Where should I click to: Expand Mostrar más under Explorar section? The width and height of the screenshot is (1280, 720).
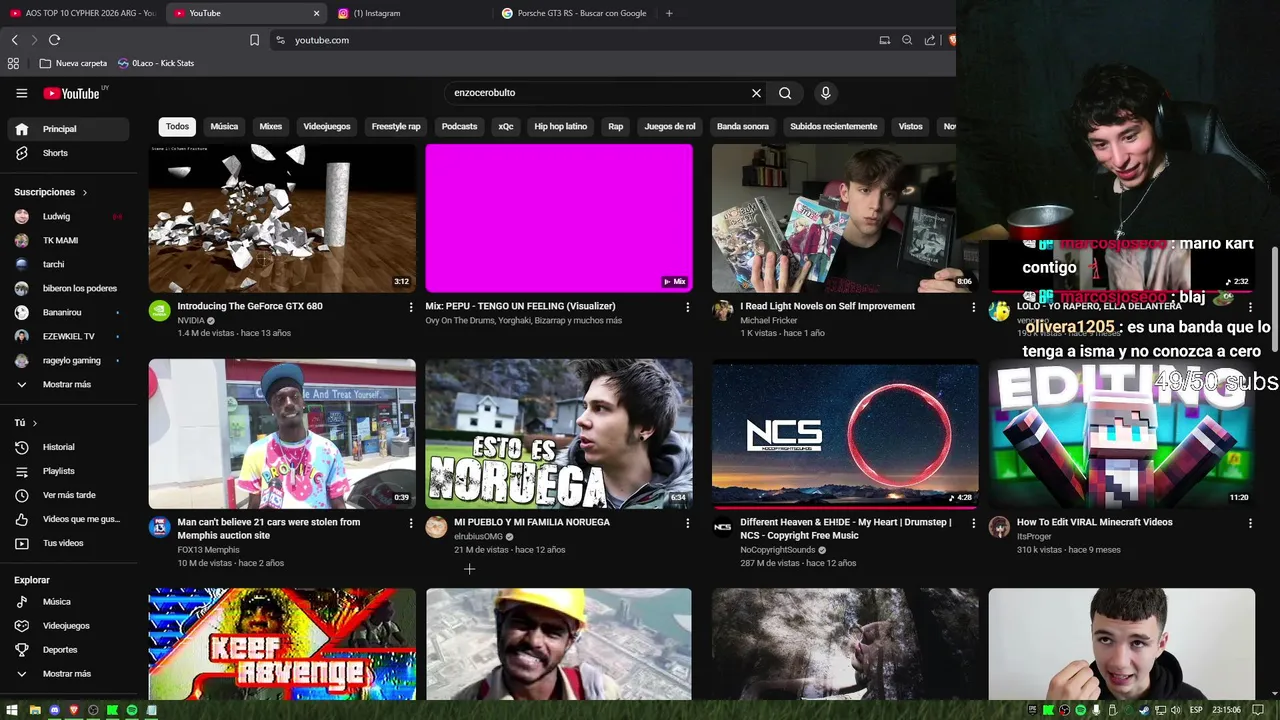(68, 674)
